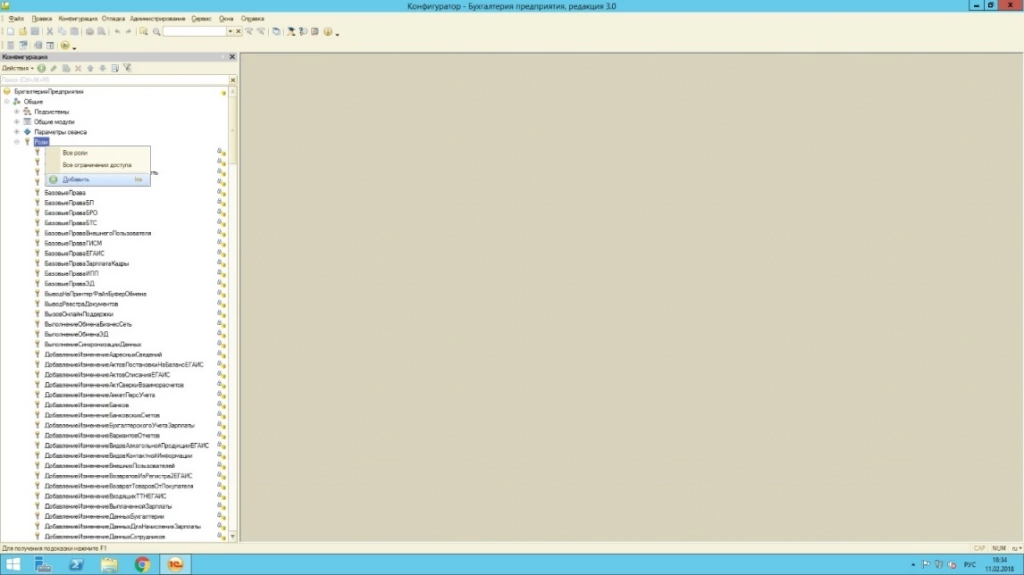The image size is (1024, 575).
Task: Collapse the Роли tree node
Action: tap(17, 142)
